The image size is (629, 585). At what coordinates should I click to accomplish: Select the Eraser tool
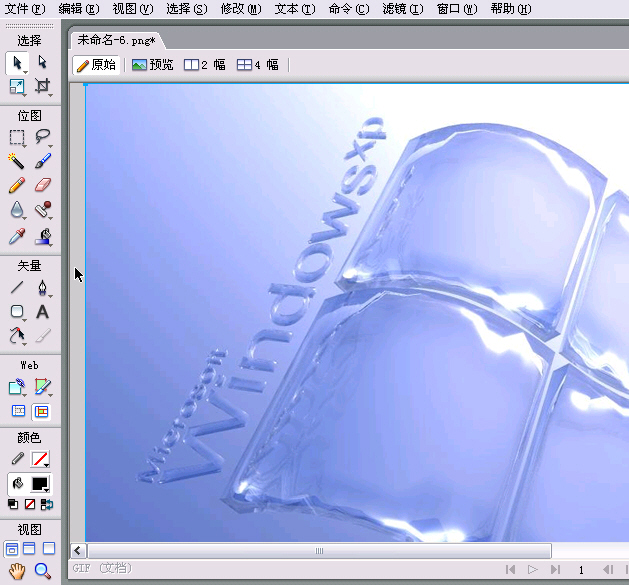[x=42, y=185]
